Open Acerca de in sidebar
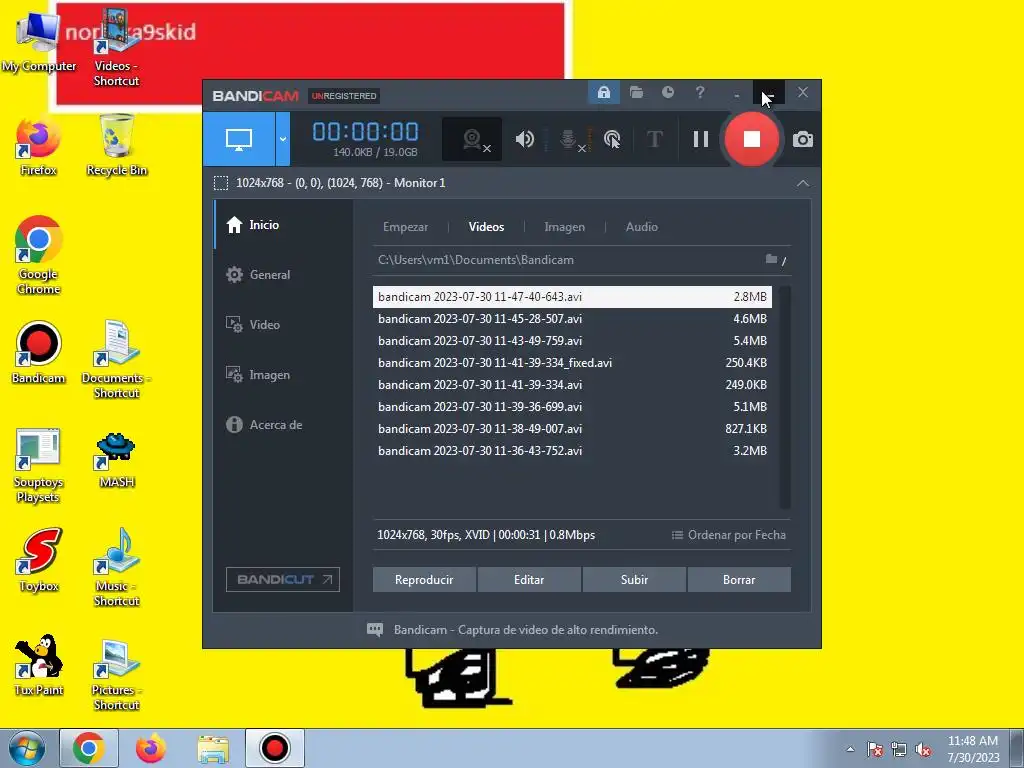1024x768 pixels. point(284,424)
